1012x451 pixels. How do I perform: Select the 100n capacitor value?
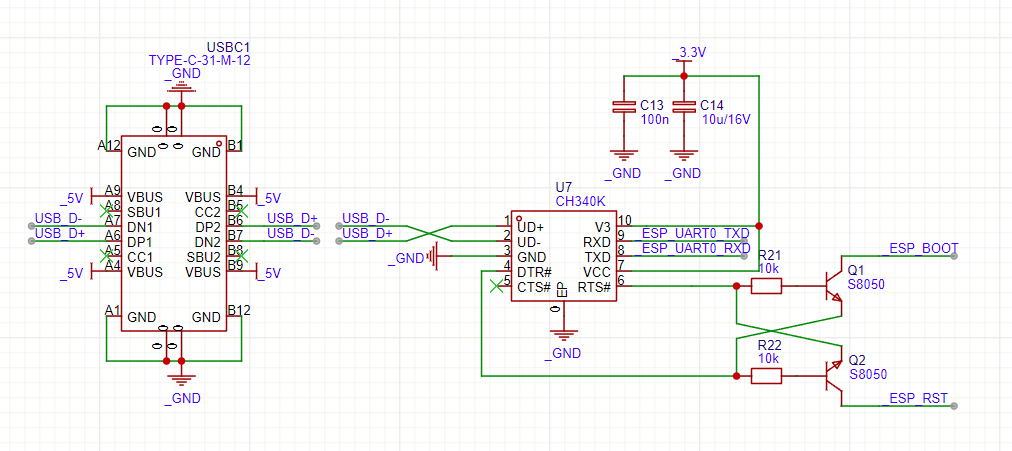(x=653, y=119)
